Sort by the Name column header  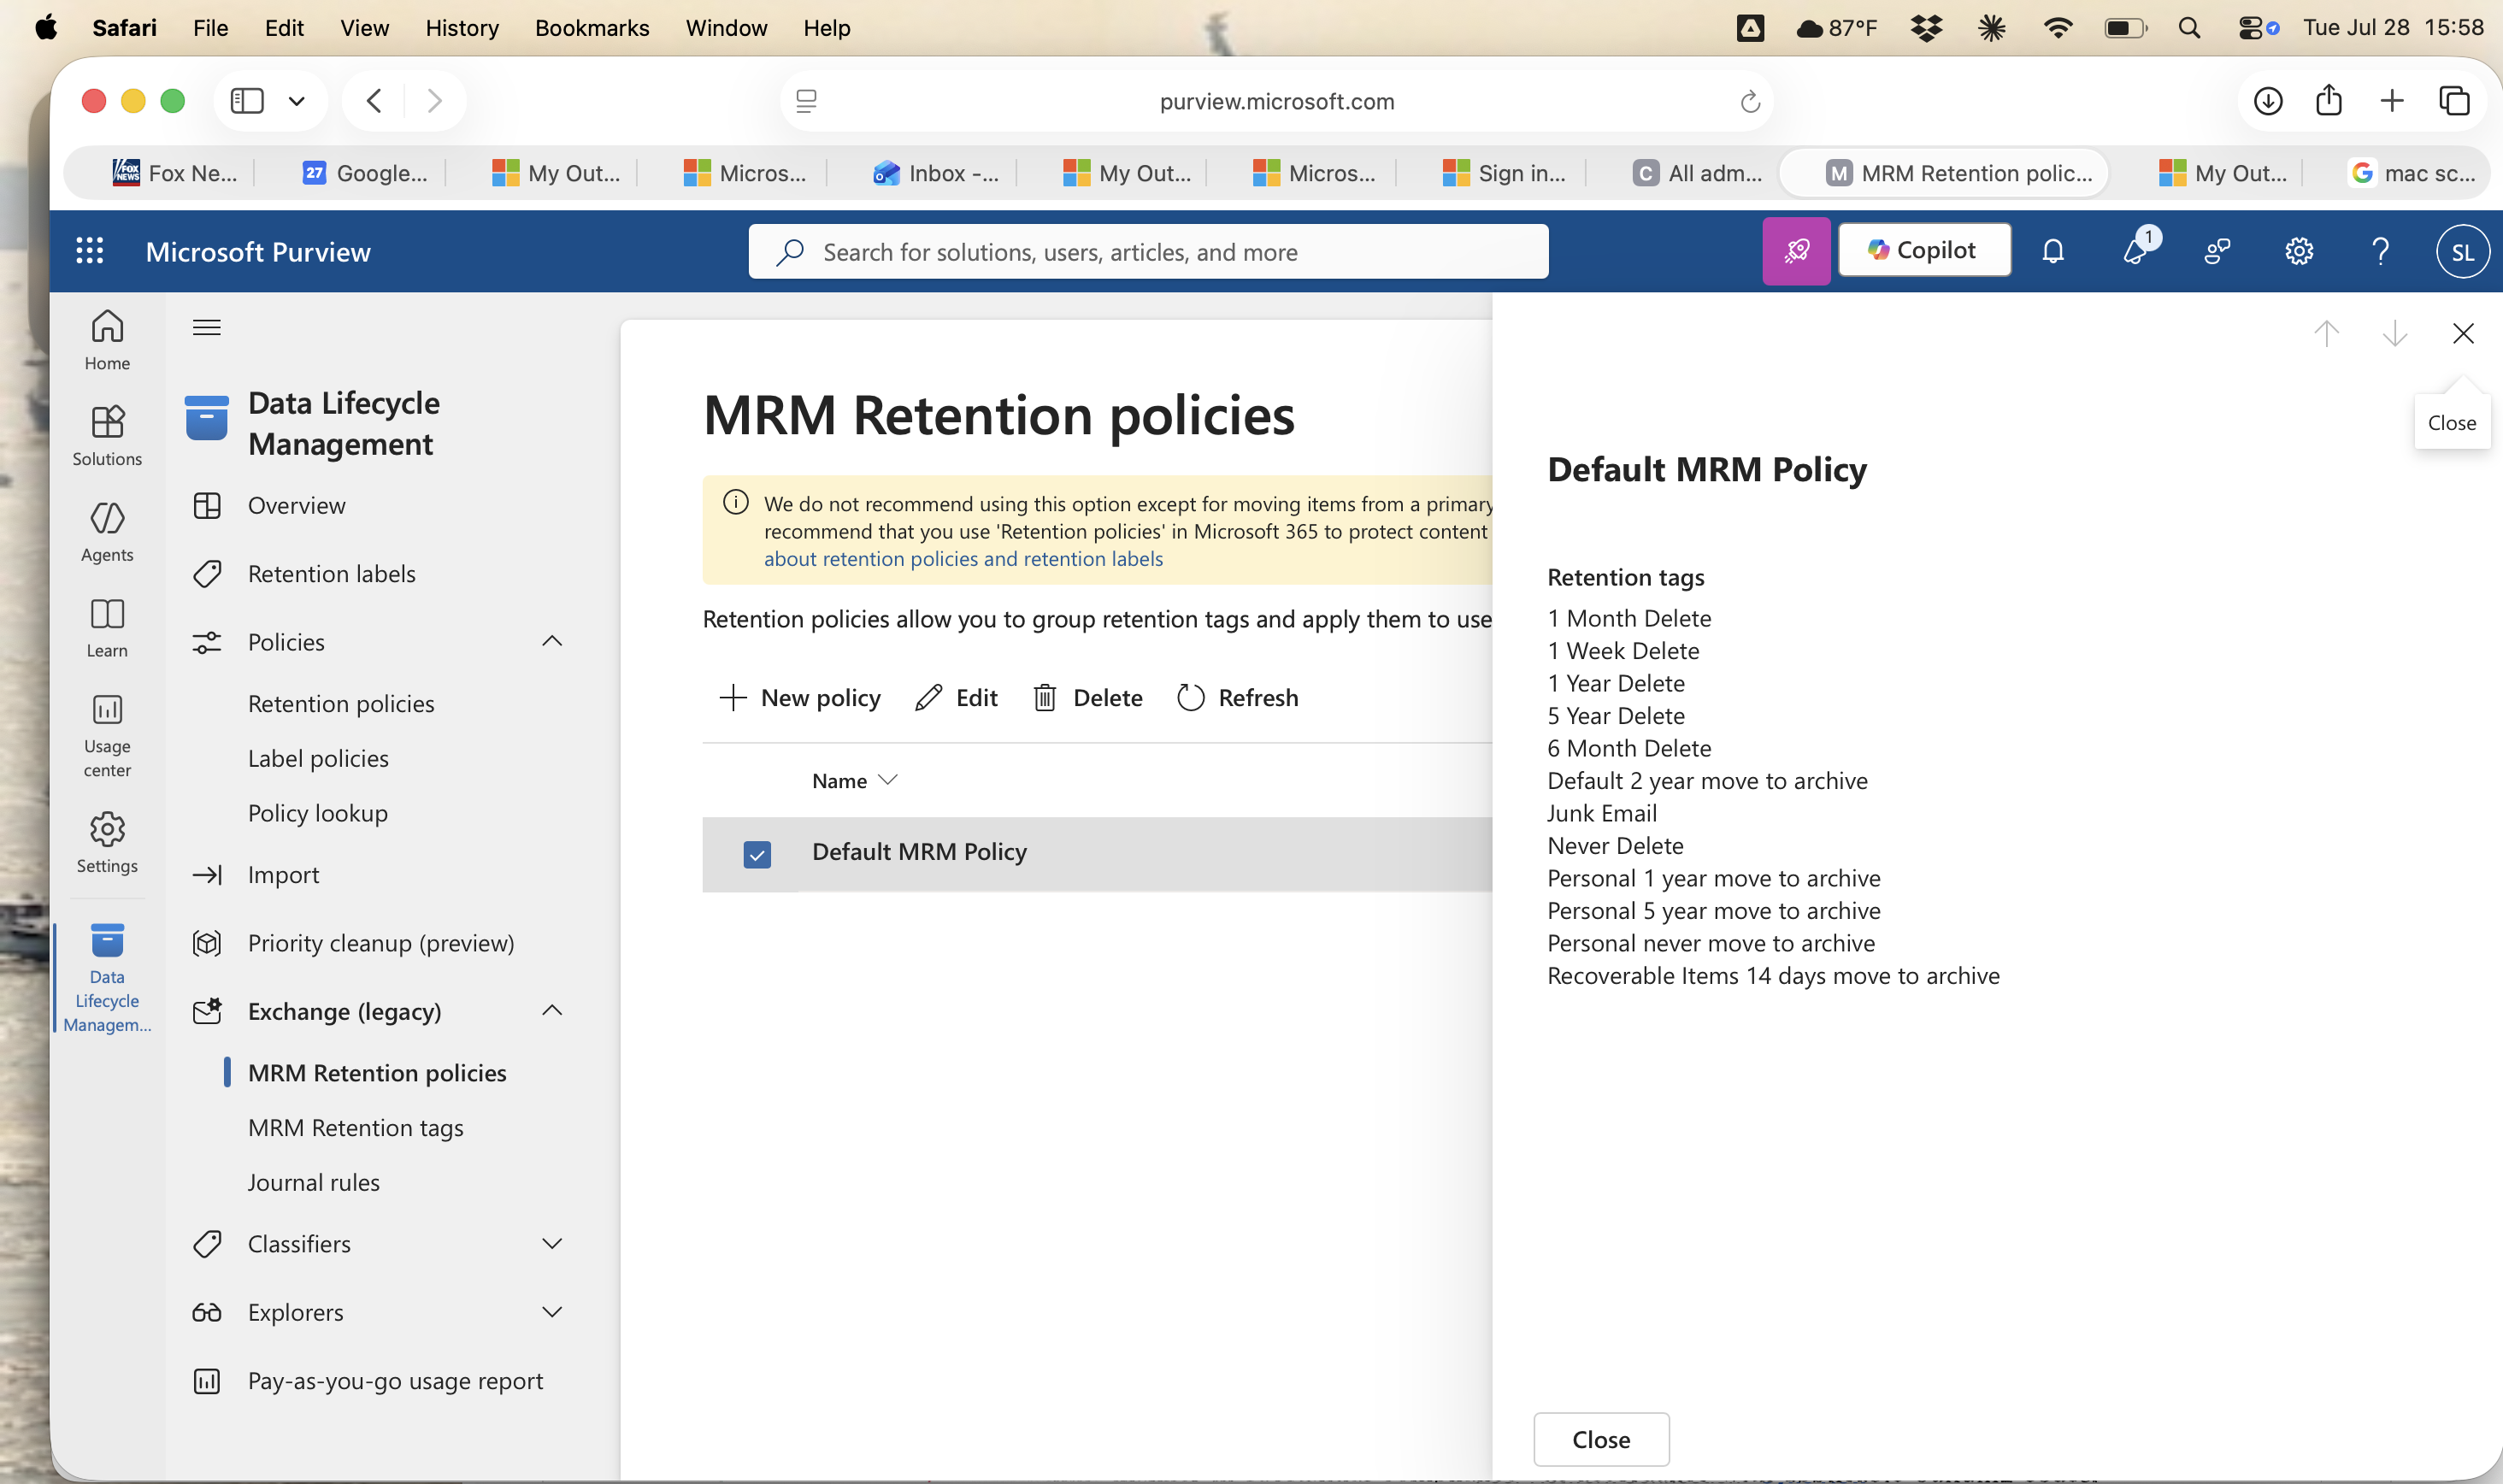click(854, 781)
